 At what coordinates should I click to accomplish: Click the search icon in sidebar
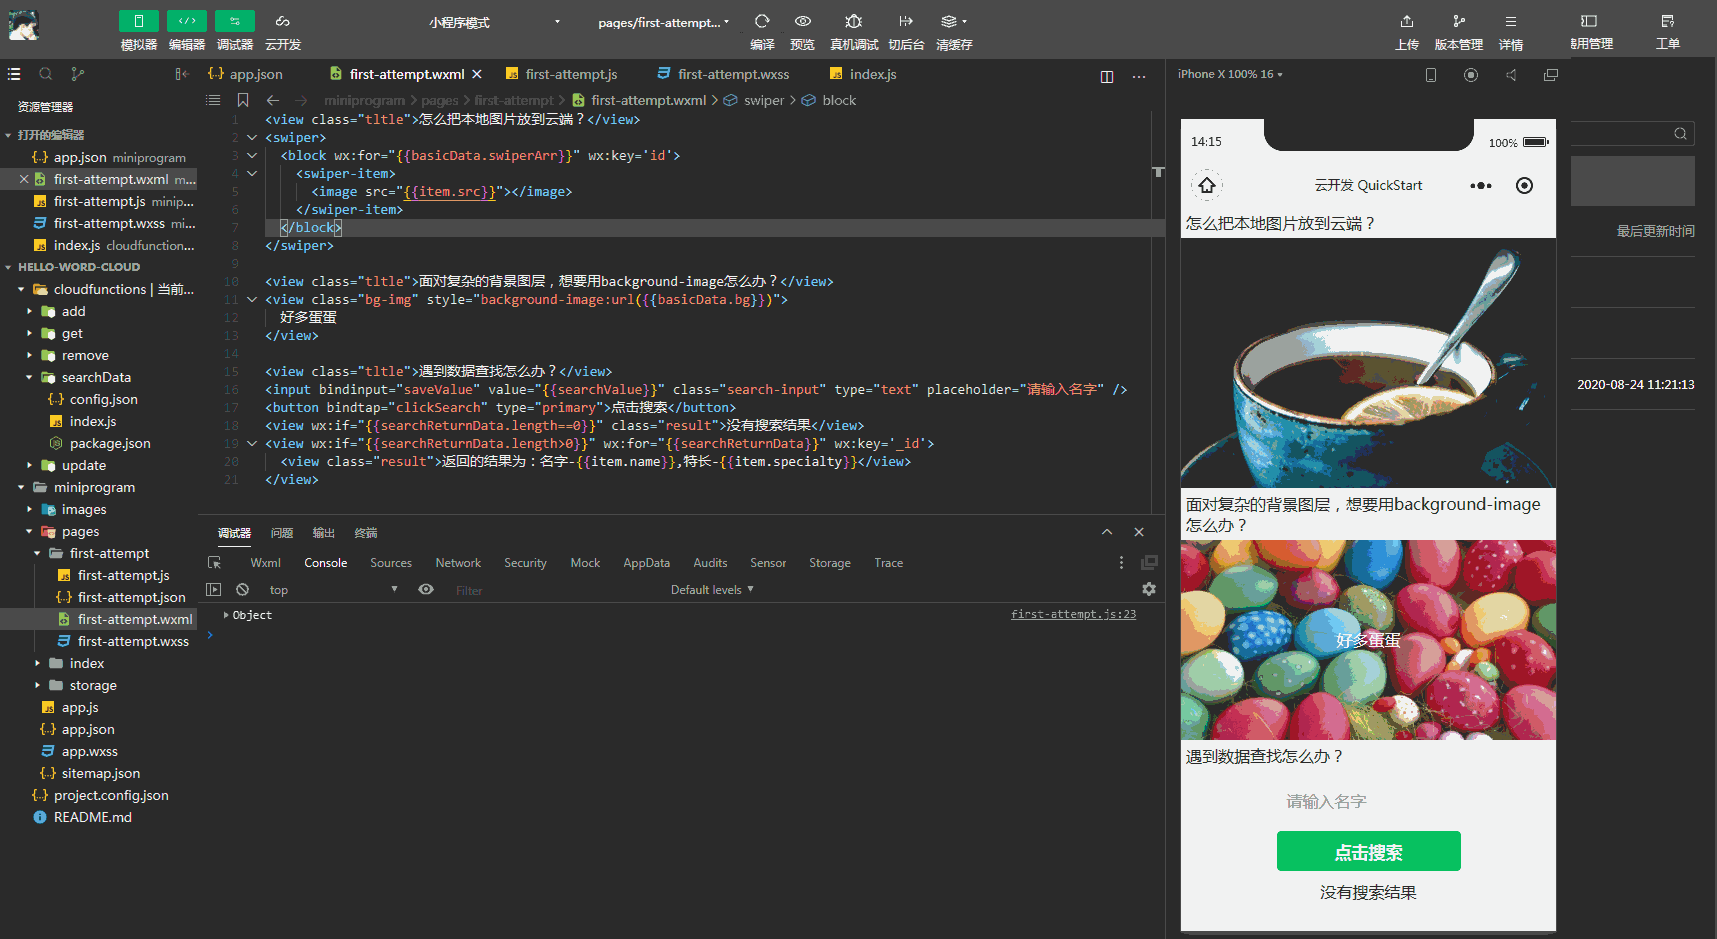(x=46, y=74)
